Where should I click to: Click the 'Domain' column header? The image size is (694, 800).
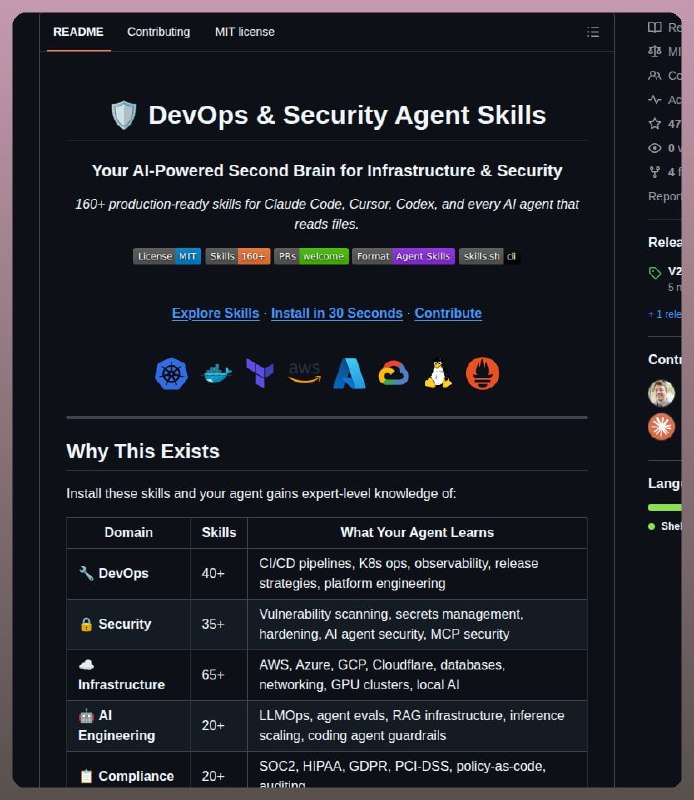pyautogui.click(x=129, y=533)
